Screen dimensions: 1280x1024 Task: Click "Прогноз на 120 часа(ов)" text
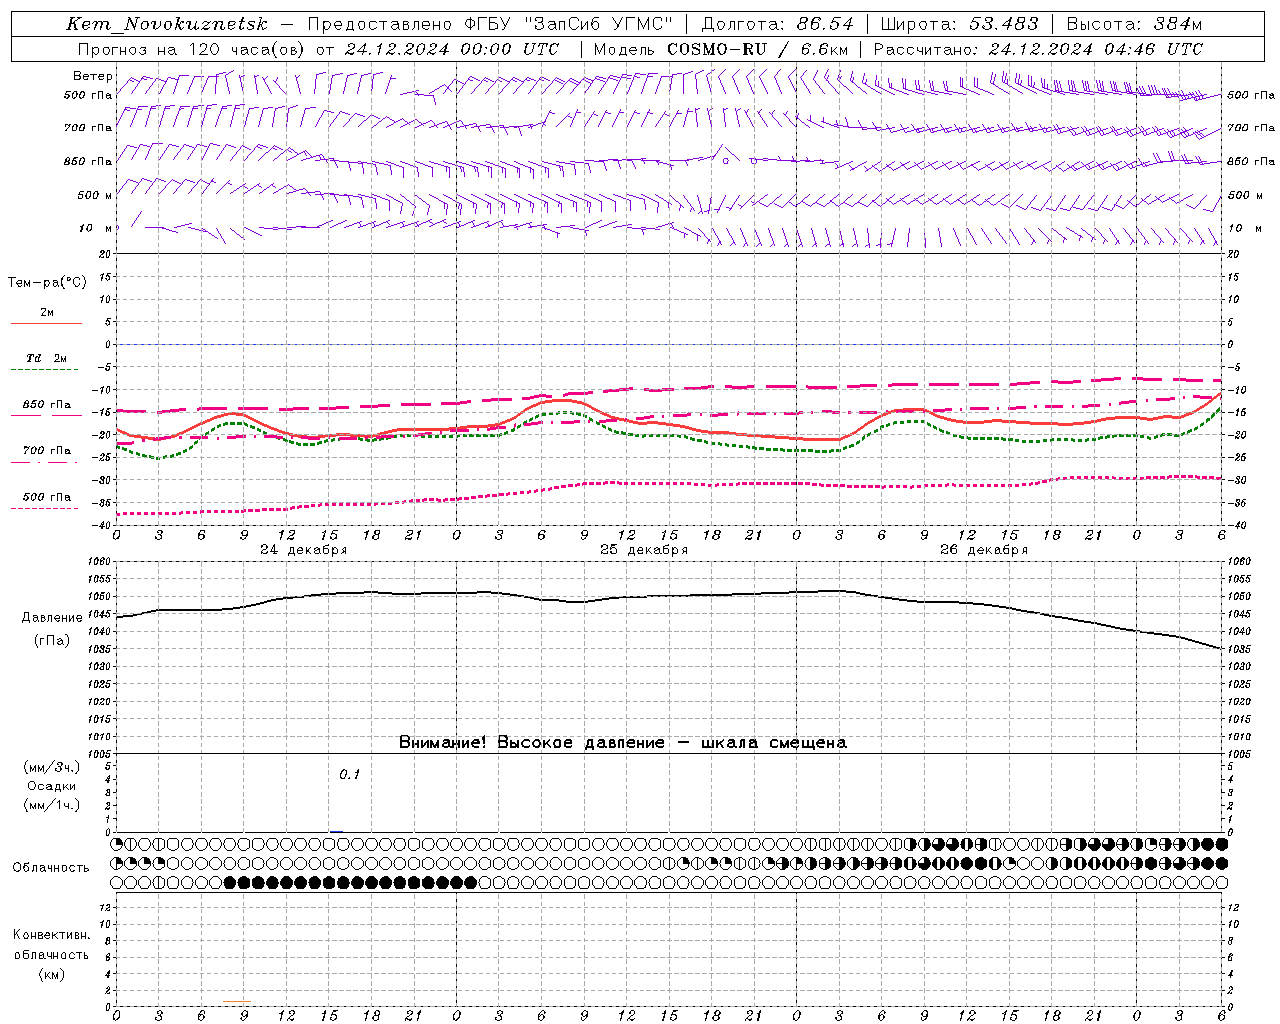pos(192,49)
